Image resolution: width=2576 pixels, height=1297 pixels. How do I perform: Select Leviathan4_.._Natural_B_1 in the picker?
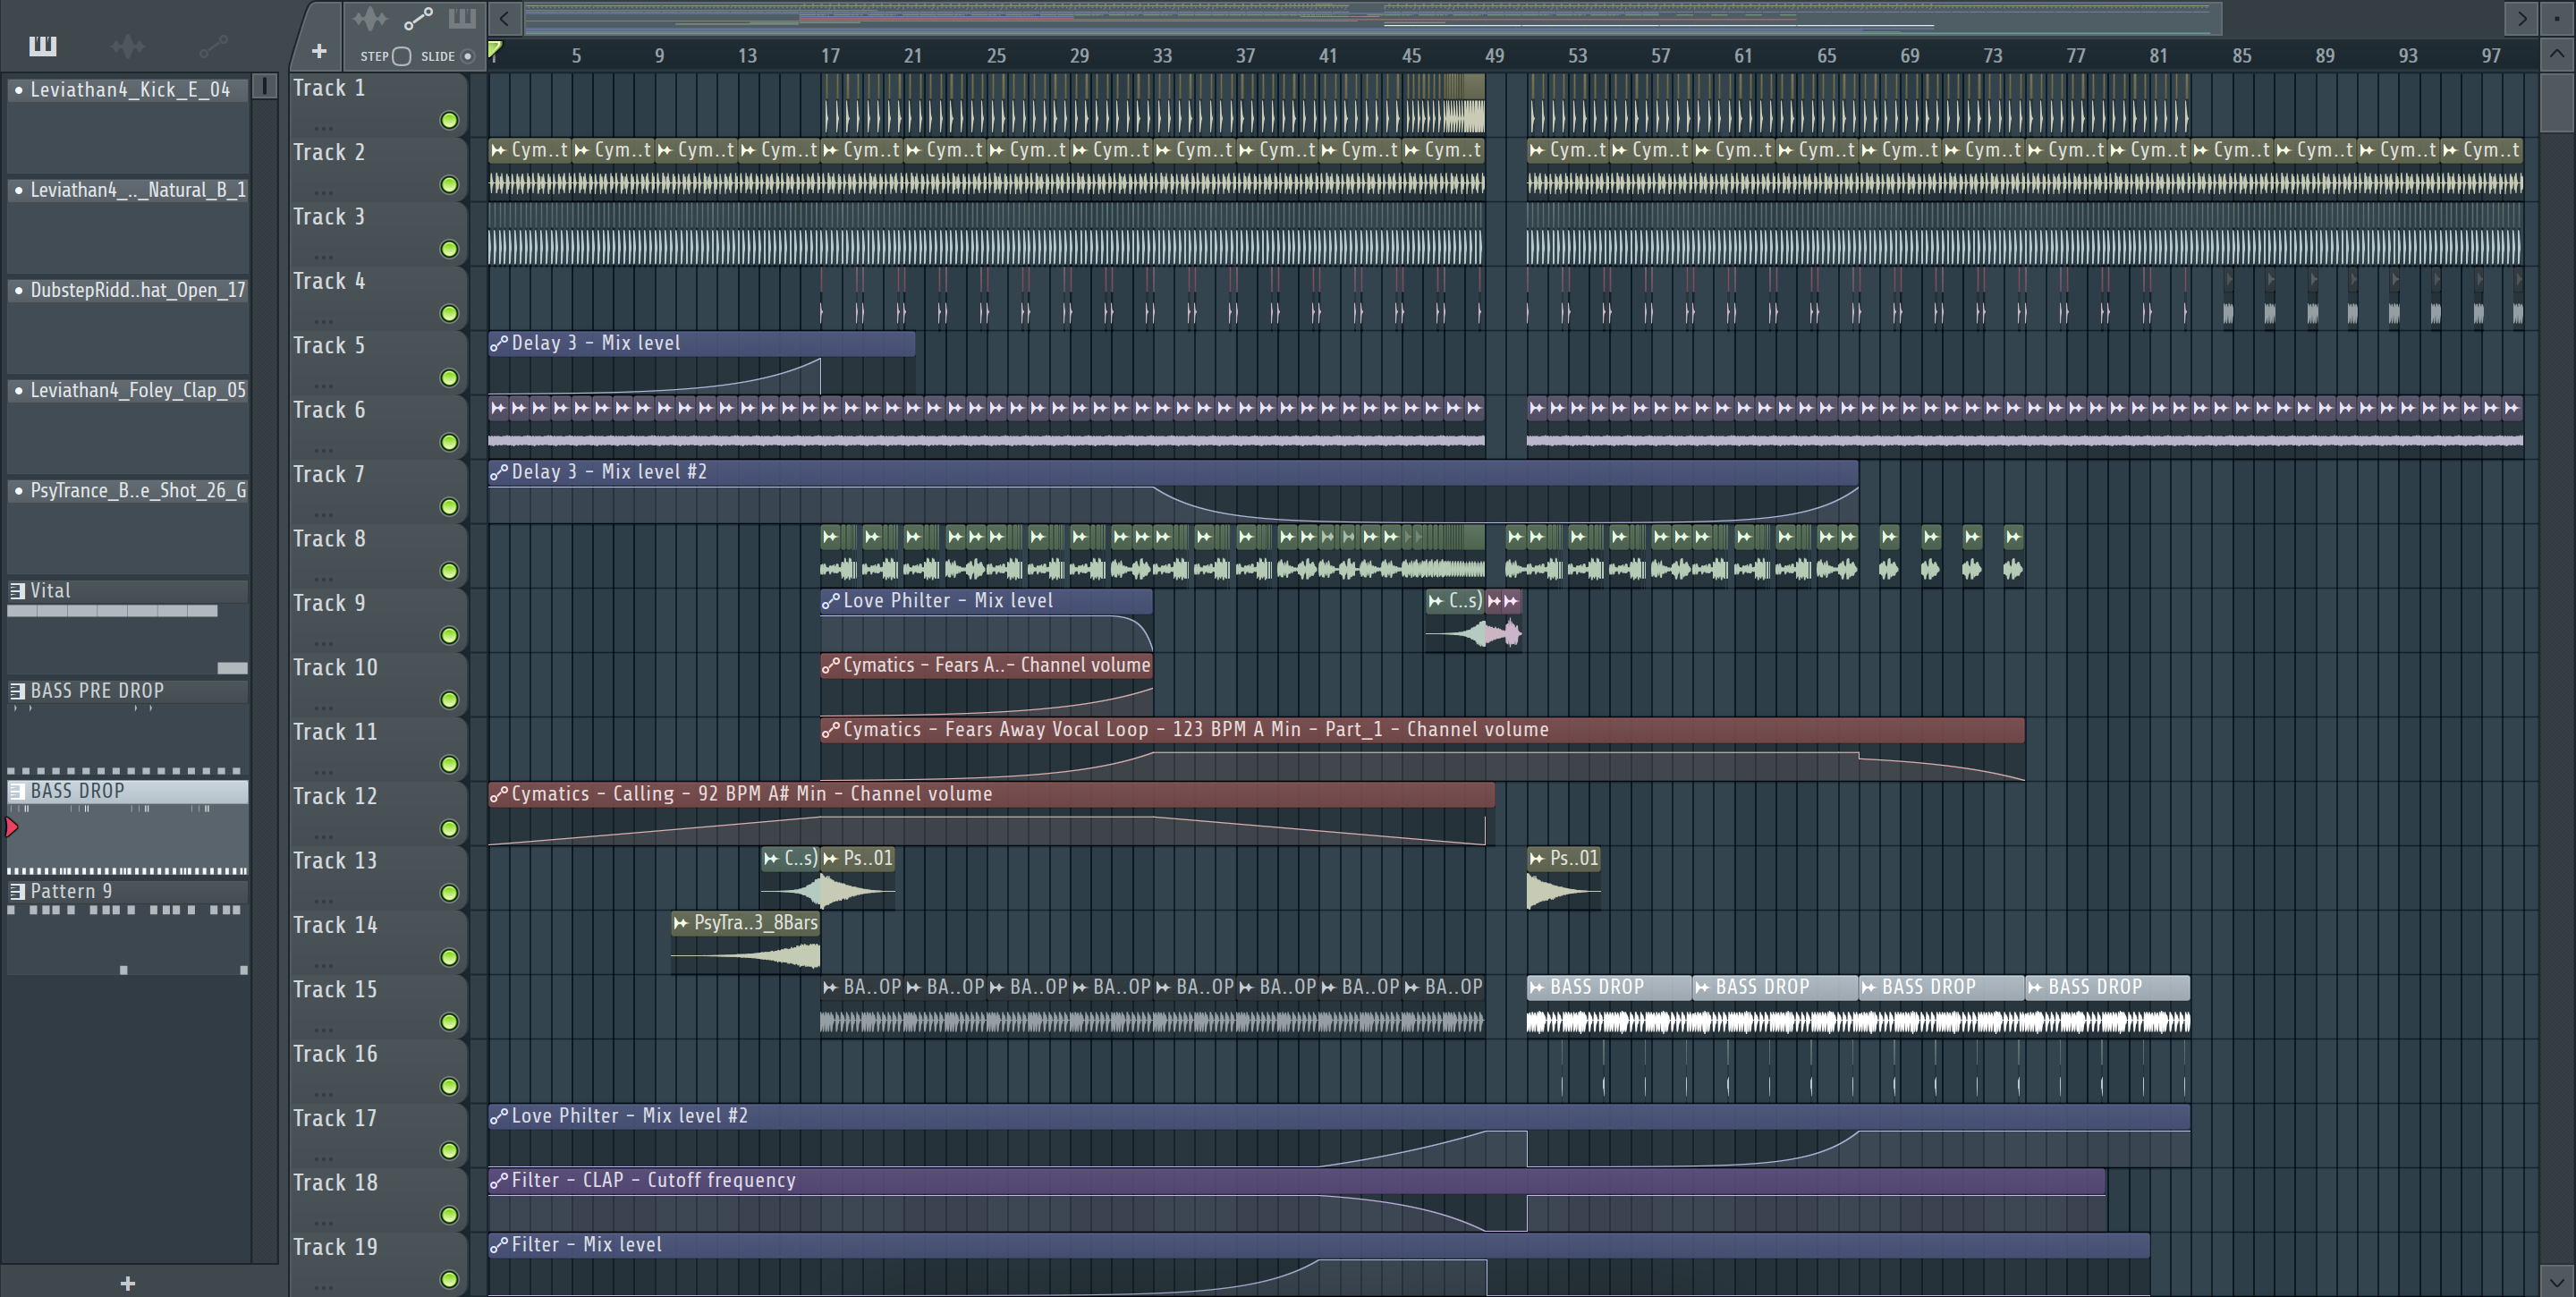[129, 190]
